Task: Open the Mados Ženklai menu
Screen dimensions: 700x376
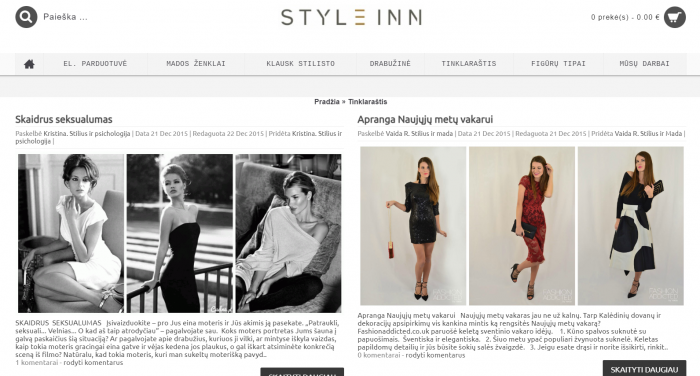Action: click(196, 64)
